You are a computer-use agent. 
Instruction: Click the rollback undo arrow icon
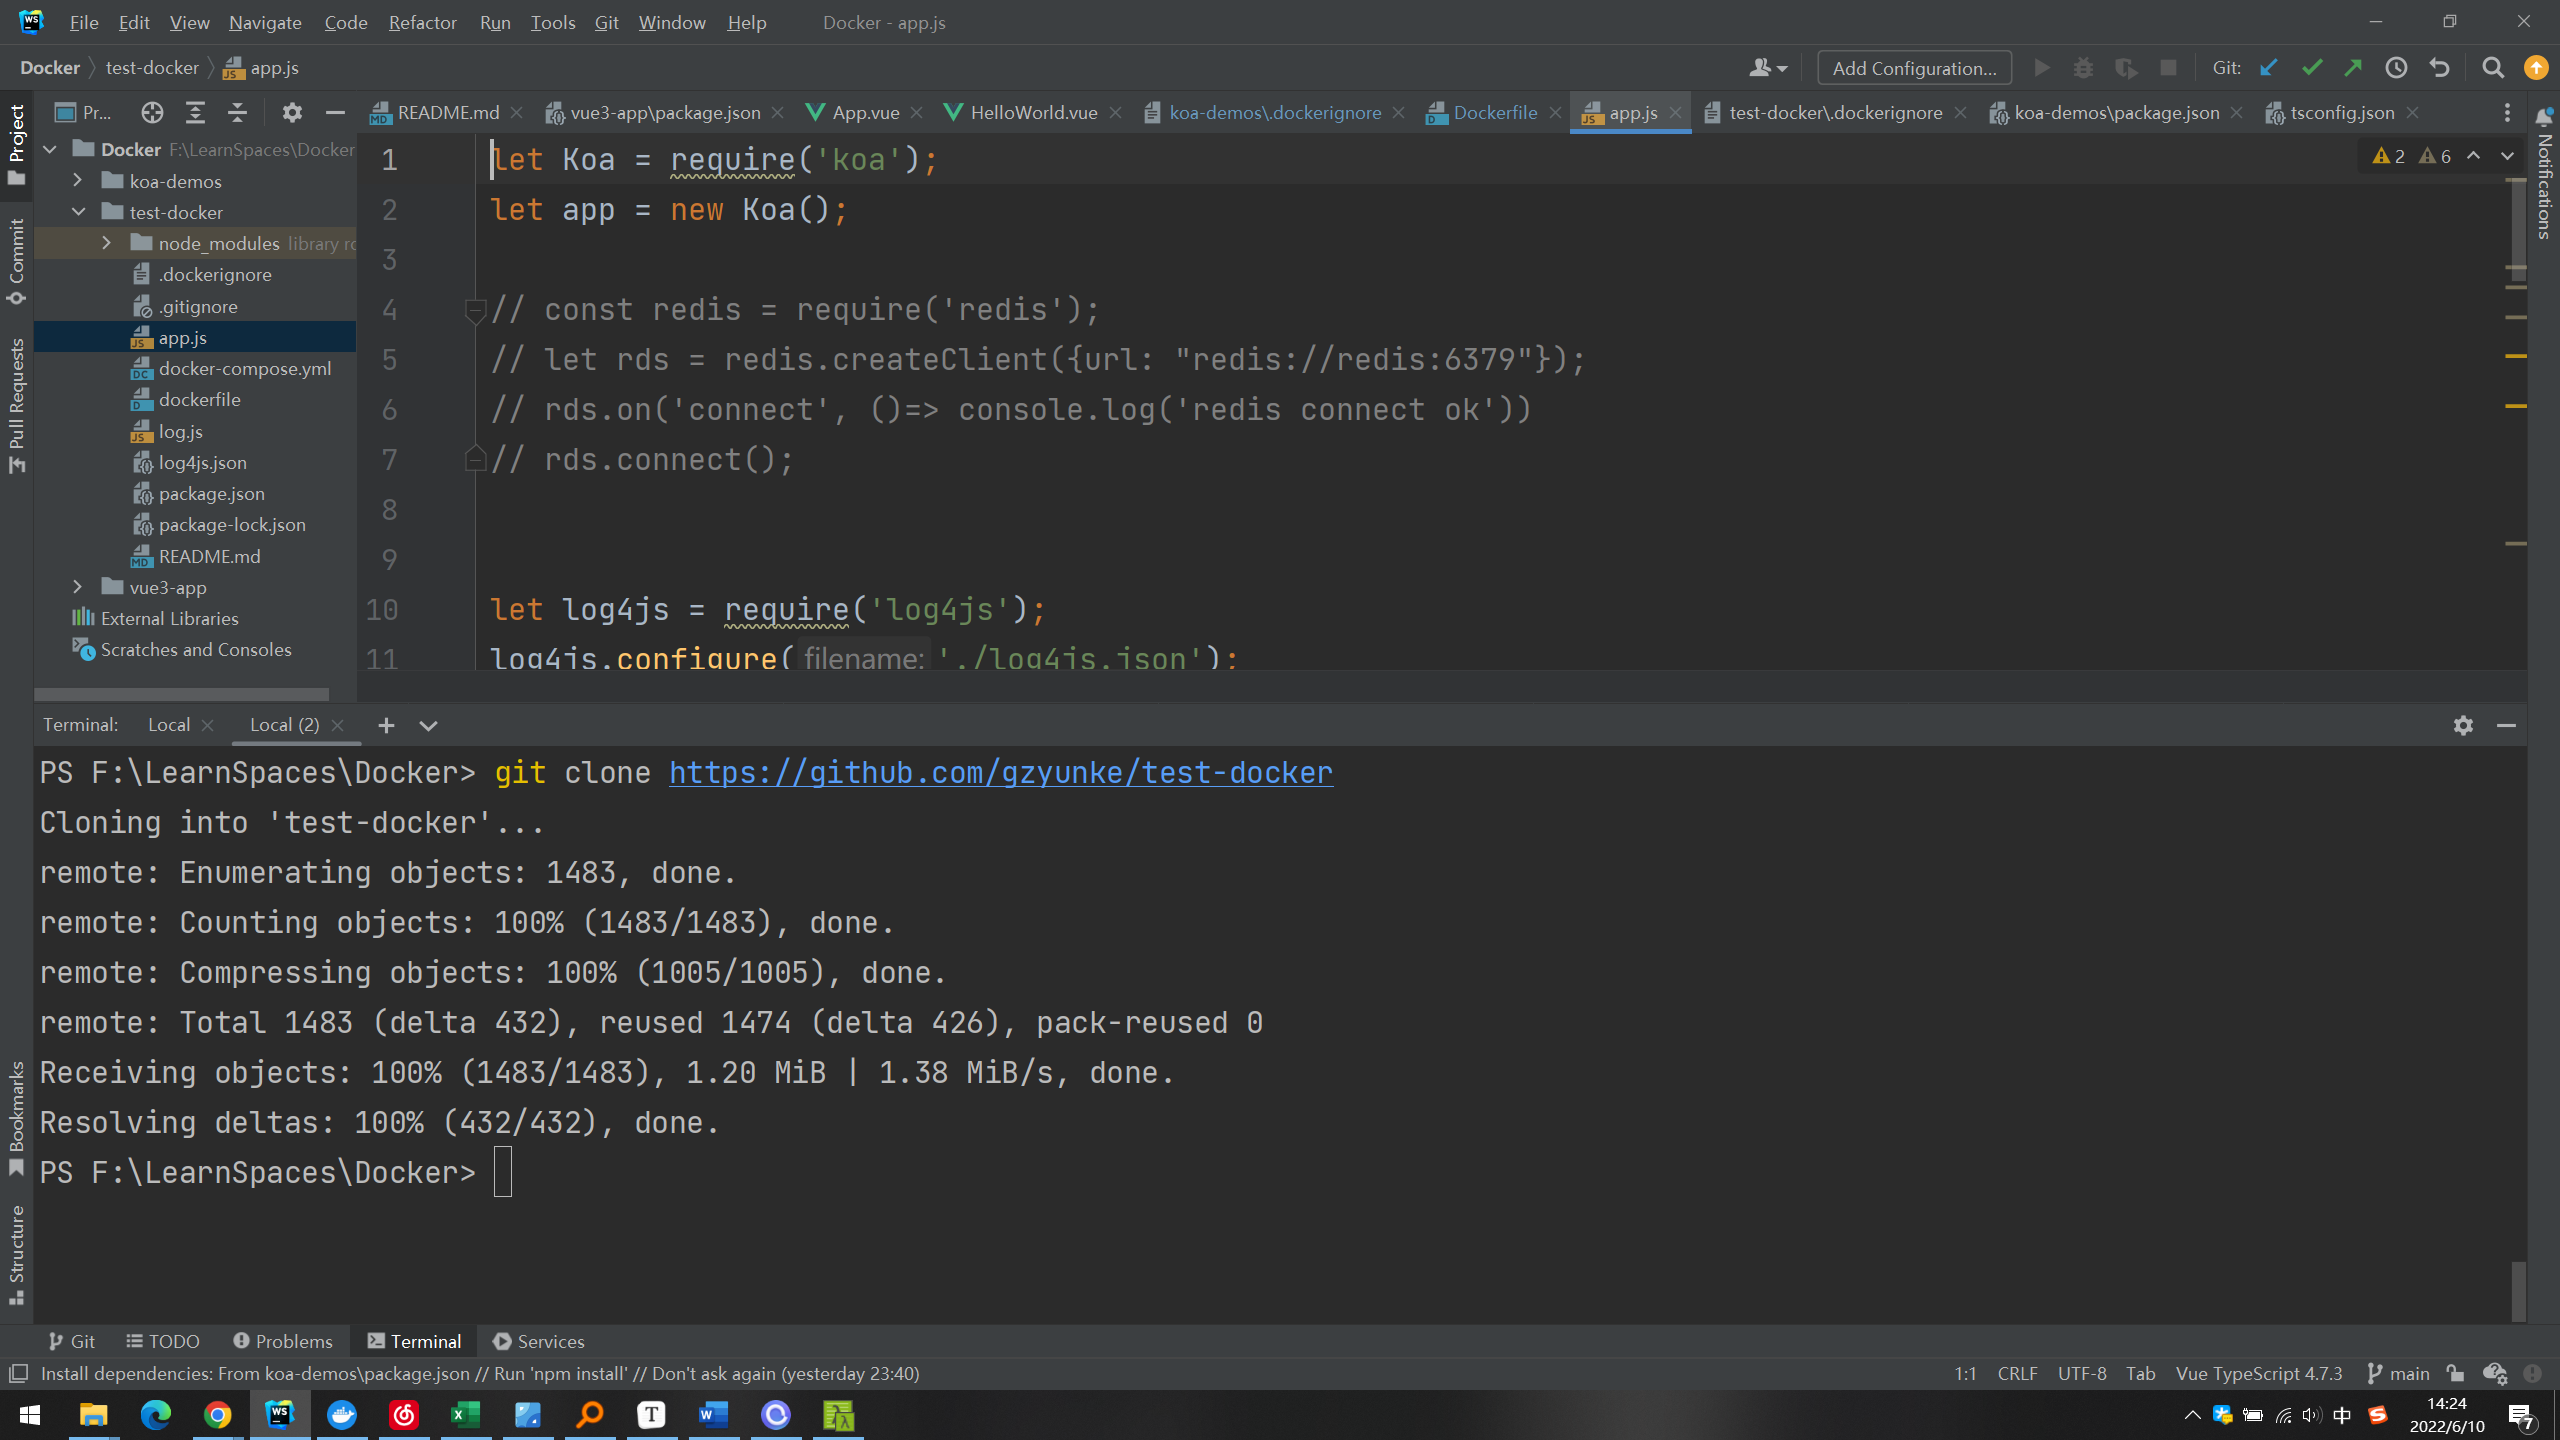click(x=2440, y=68)
